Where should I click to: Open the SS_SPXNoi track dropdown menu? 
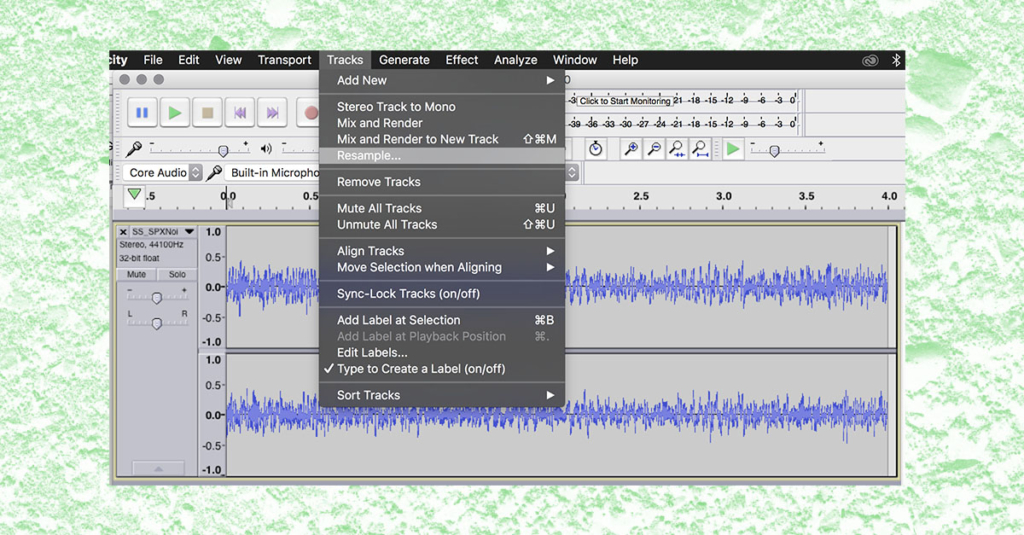click(189, 232)
